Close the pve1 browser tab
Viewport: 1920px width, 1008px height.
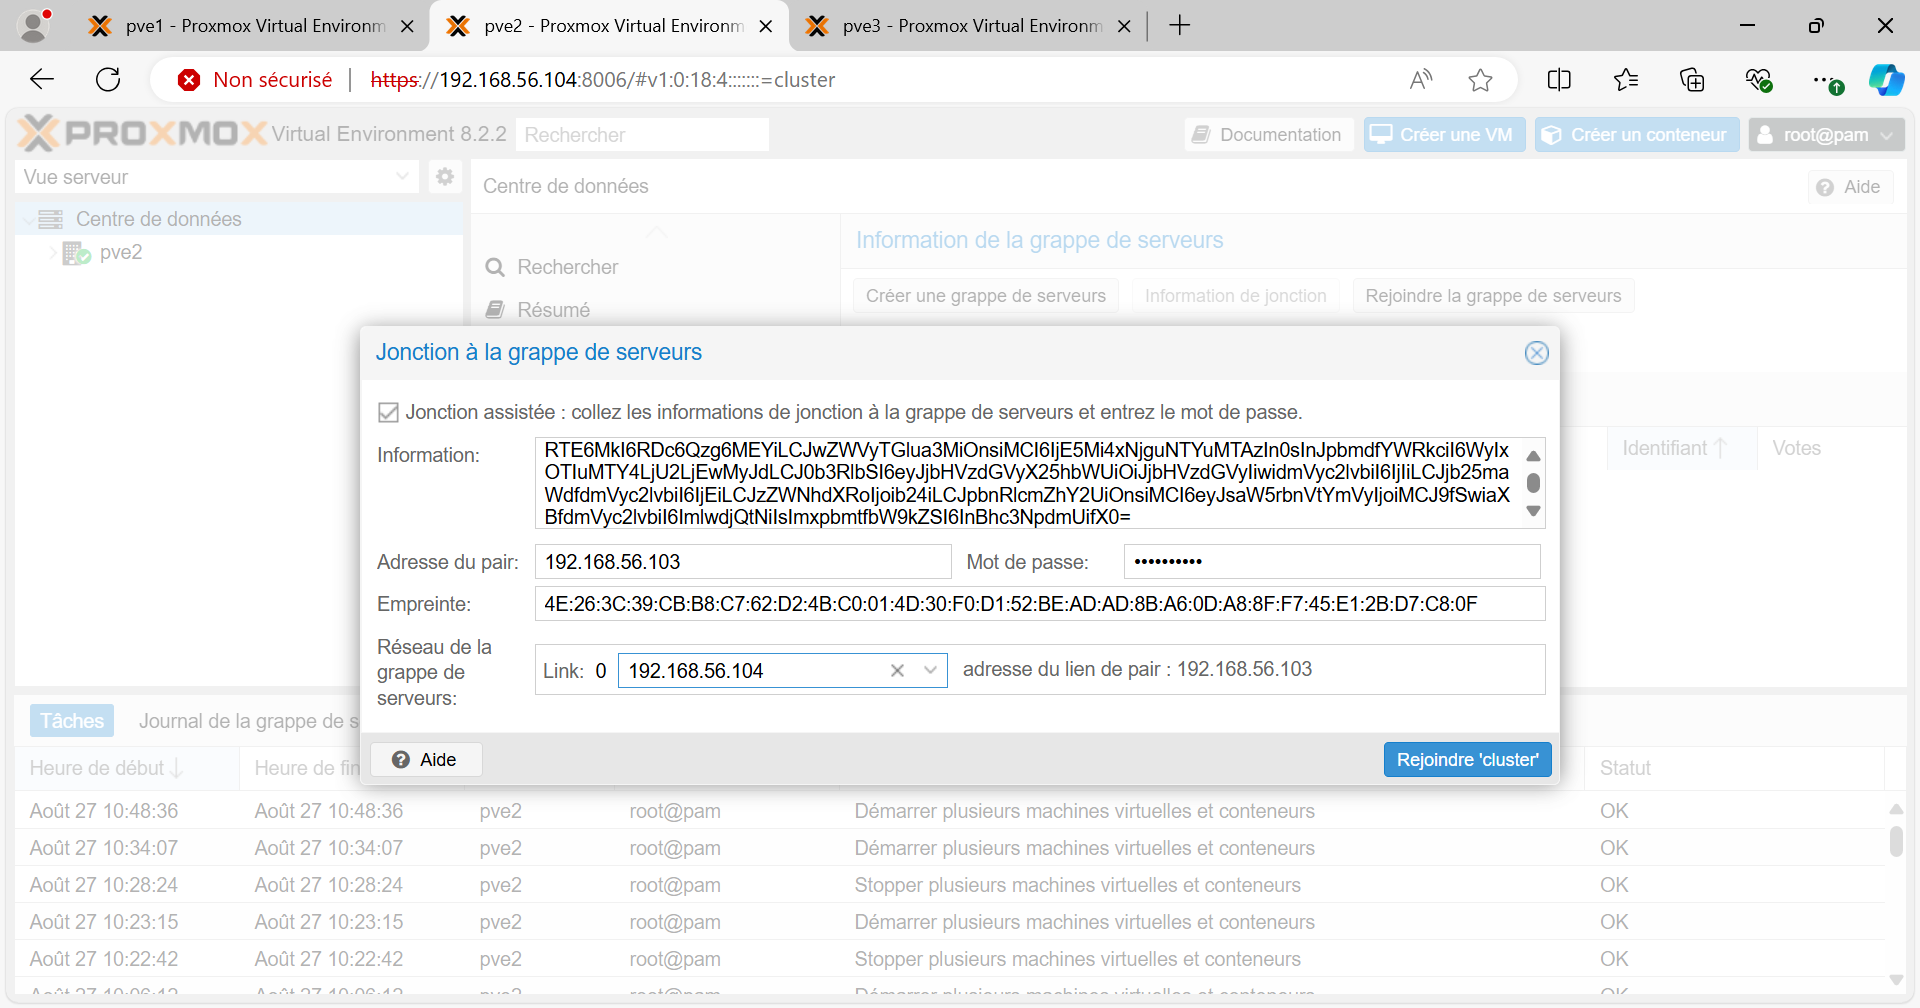pos(407,26)
